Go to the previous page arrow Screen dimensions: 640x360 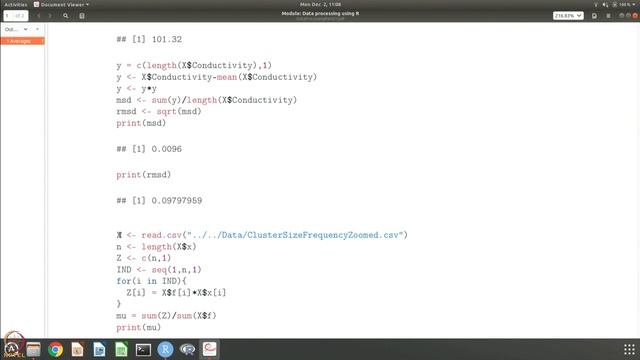pyautogui.click(x=39, y=16)
